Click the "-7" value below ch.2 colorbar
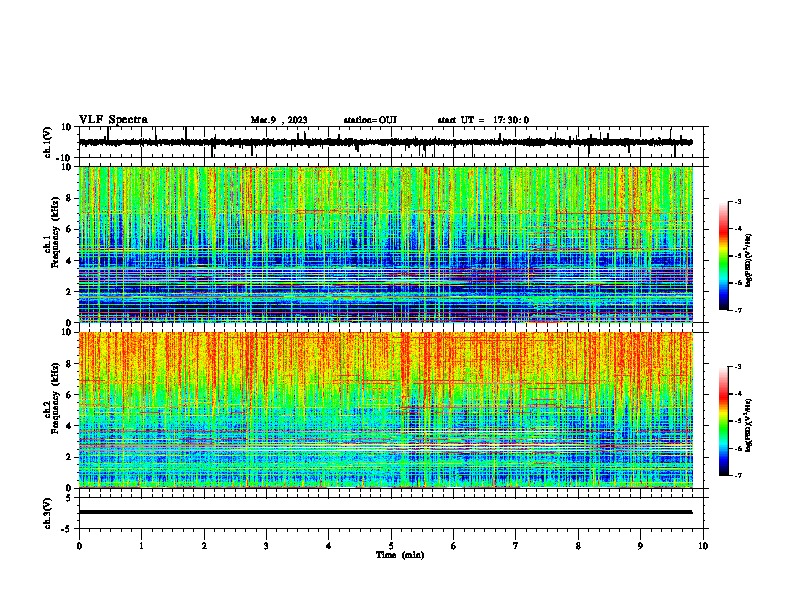Screen dimensions: 792x612 tap(738, 475)
